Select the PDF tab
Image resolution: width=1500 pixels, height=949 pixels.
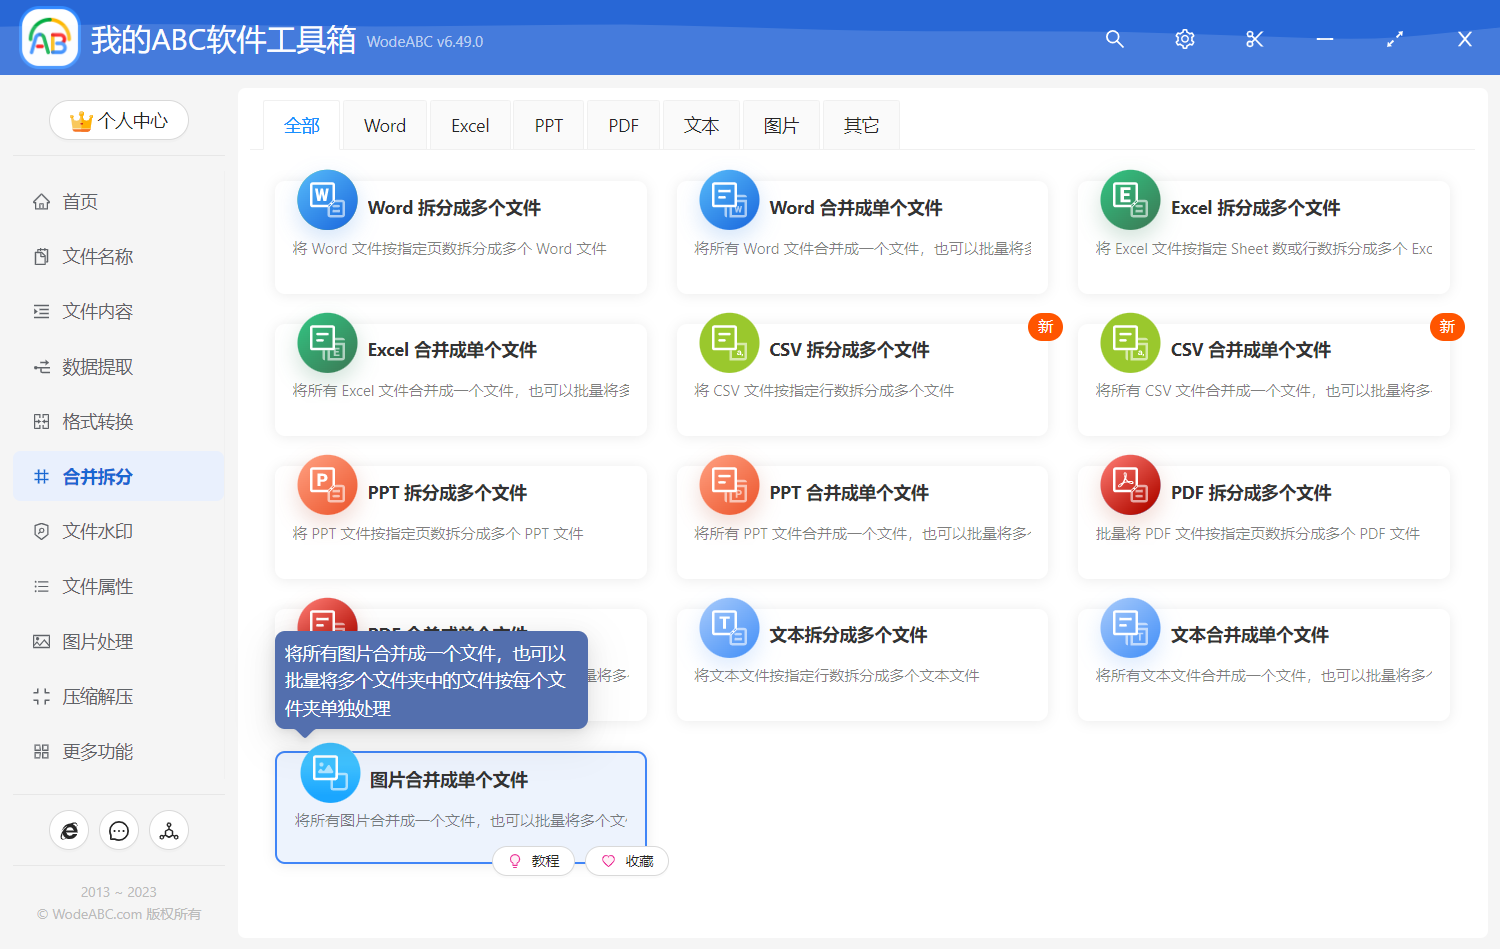[x=623, y=126]
